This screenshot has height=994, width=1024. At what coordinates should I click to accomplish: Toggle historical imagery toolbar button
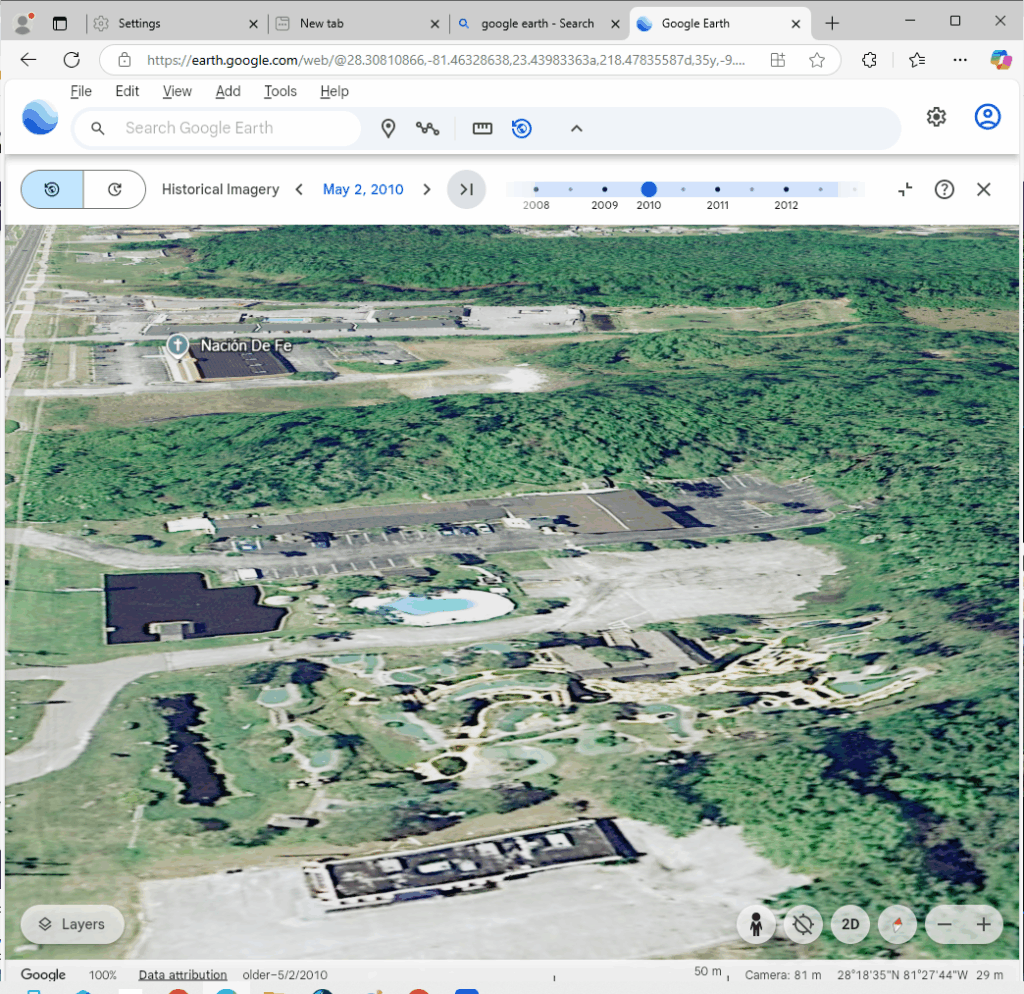521,128
